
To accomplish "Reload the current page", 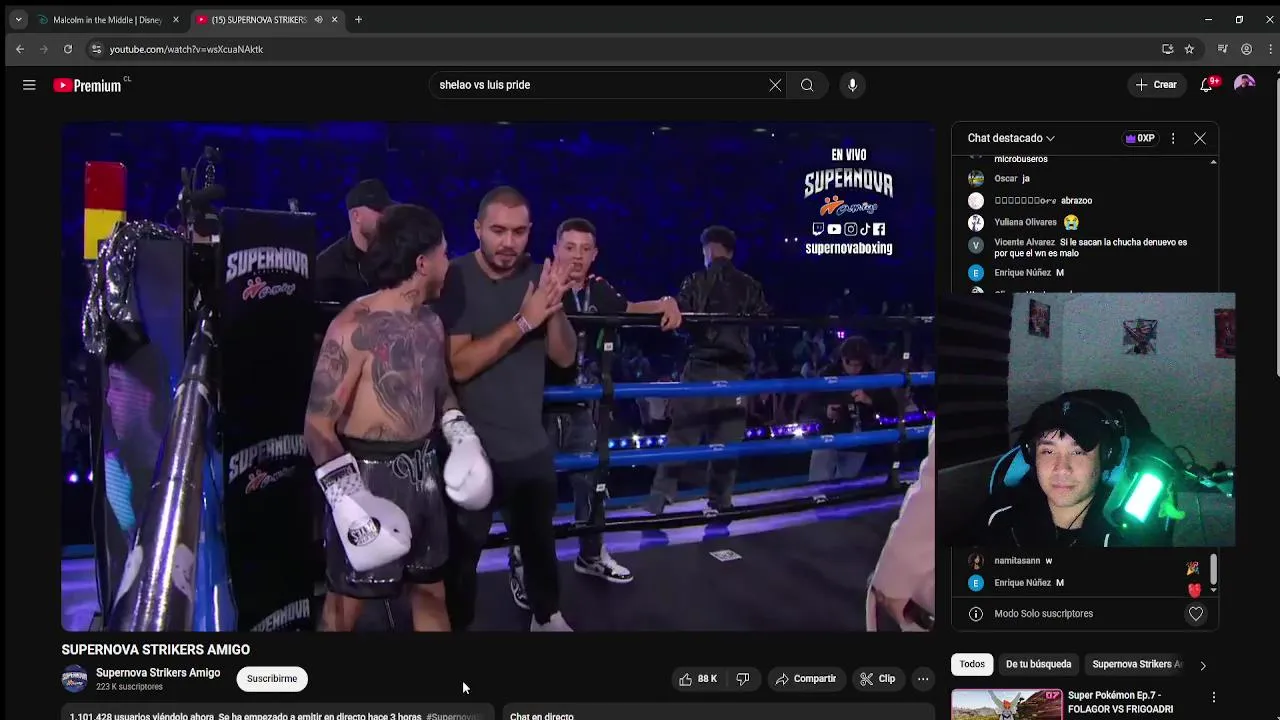I will point(67,49).
